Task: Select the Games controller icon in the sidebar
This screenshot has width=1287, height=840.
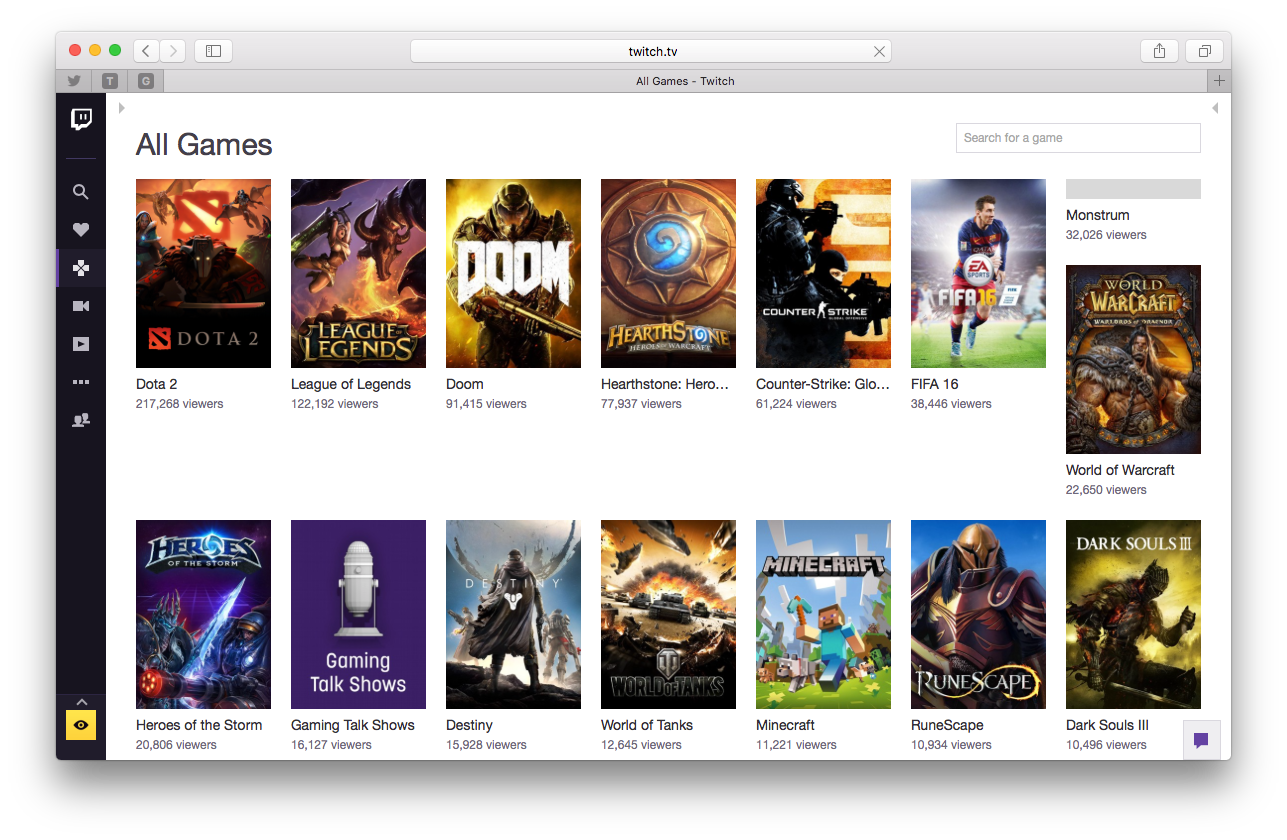Action: [x=81, y=268]
